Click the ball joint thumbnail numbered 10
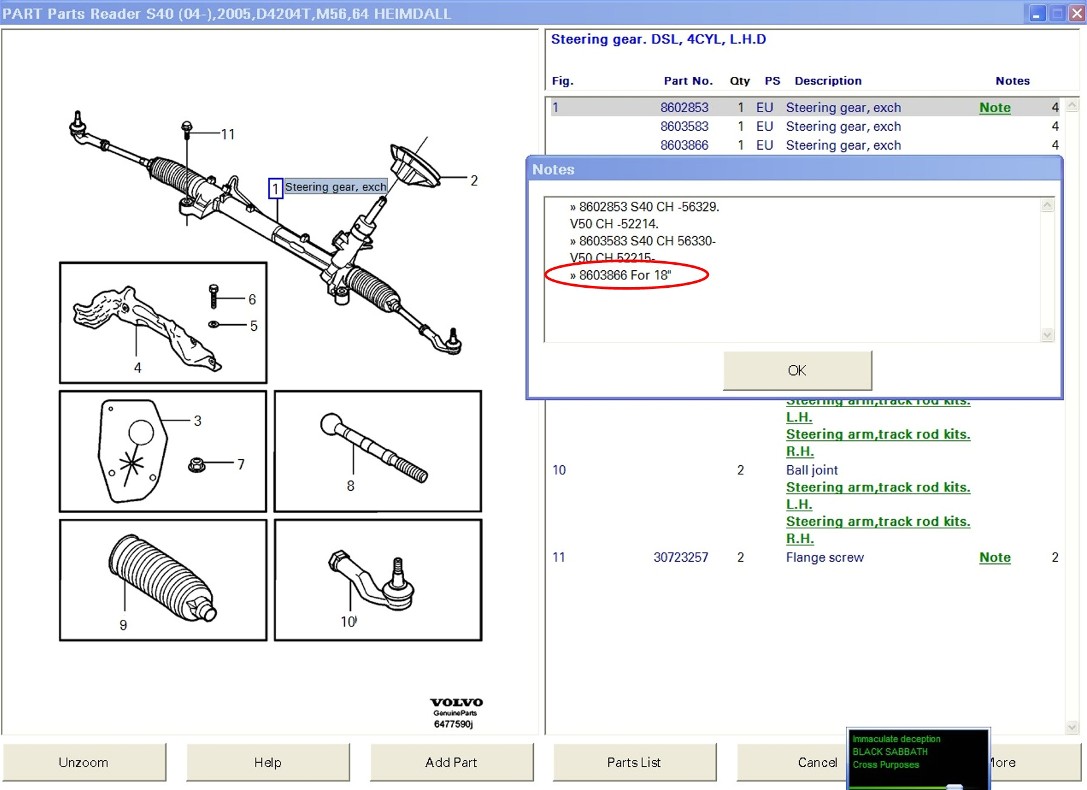The width and height of the screenshot is (1087, 790). point(378,580)
